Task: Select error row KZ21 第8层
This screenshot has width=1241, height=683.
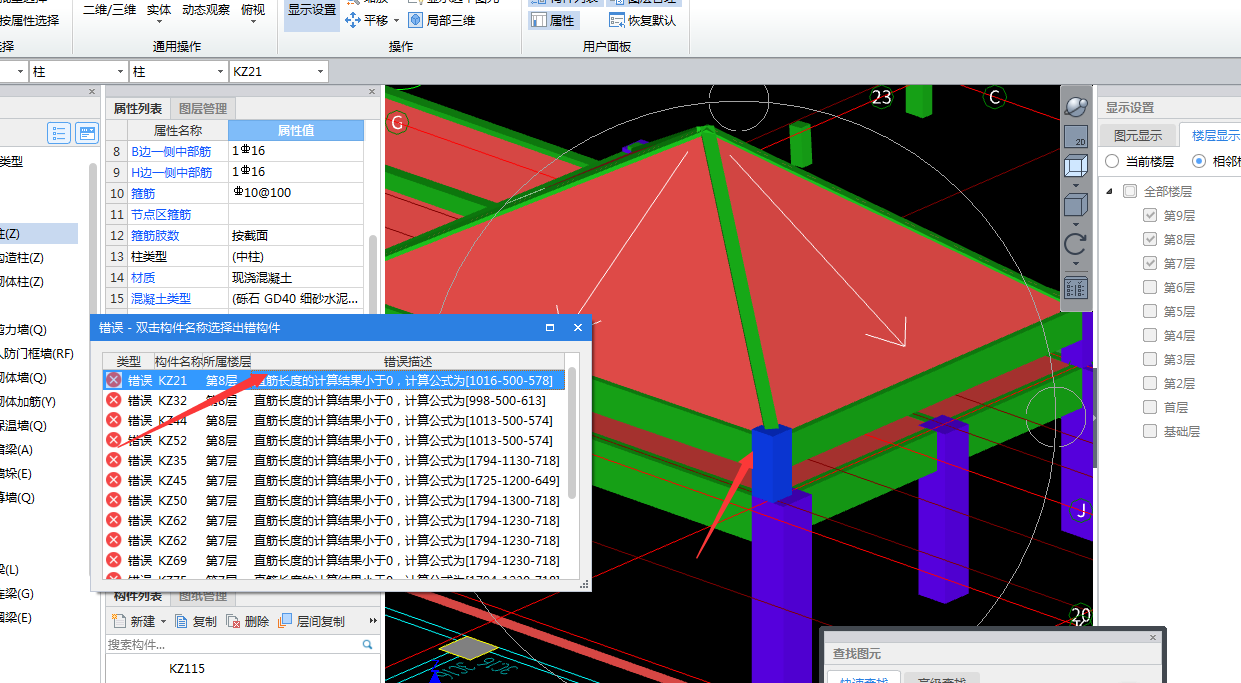Action: point(335,380)
